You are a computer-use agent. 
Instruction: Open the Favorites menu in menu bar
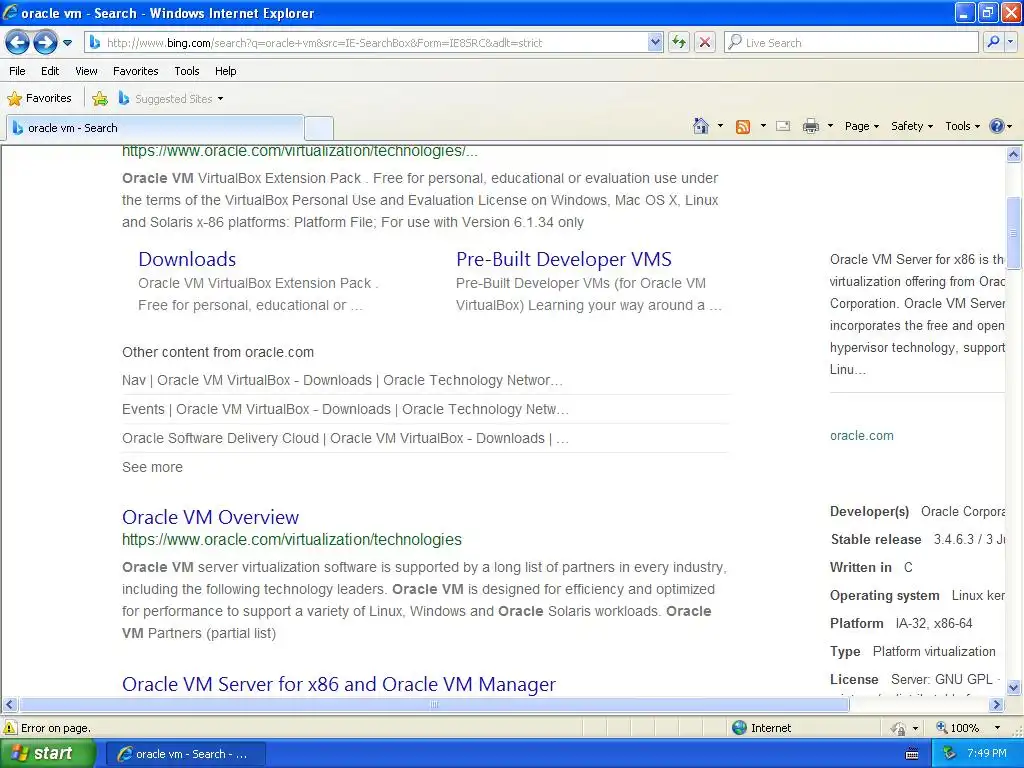pyautogui.click(x=136, y=71)
